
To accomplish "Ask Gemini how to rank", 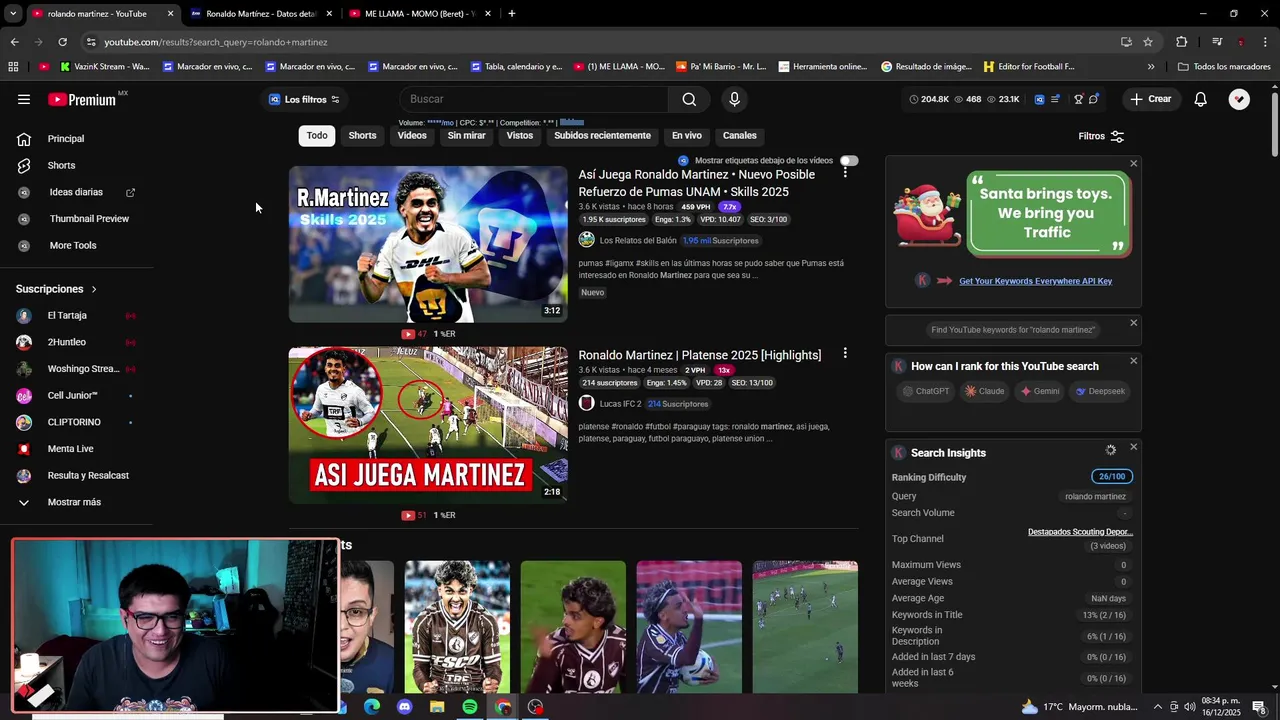I will coord(1040,391).
